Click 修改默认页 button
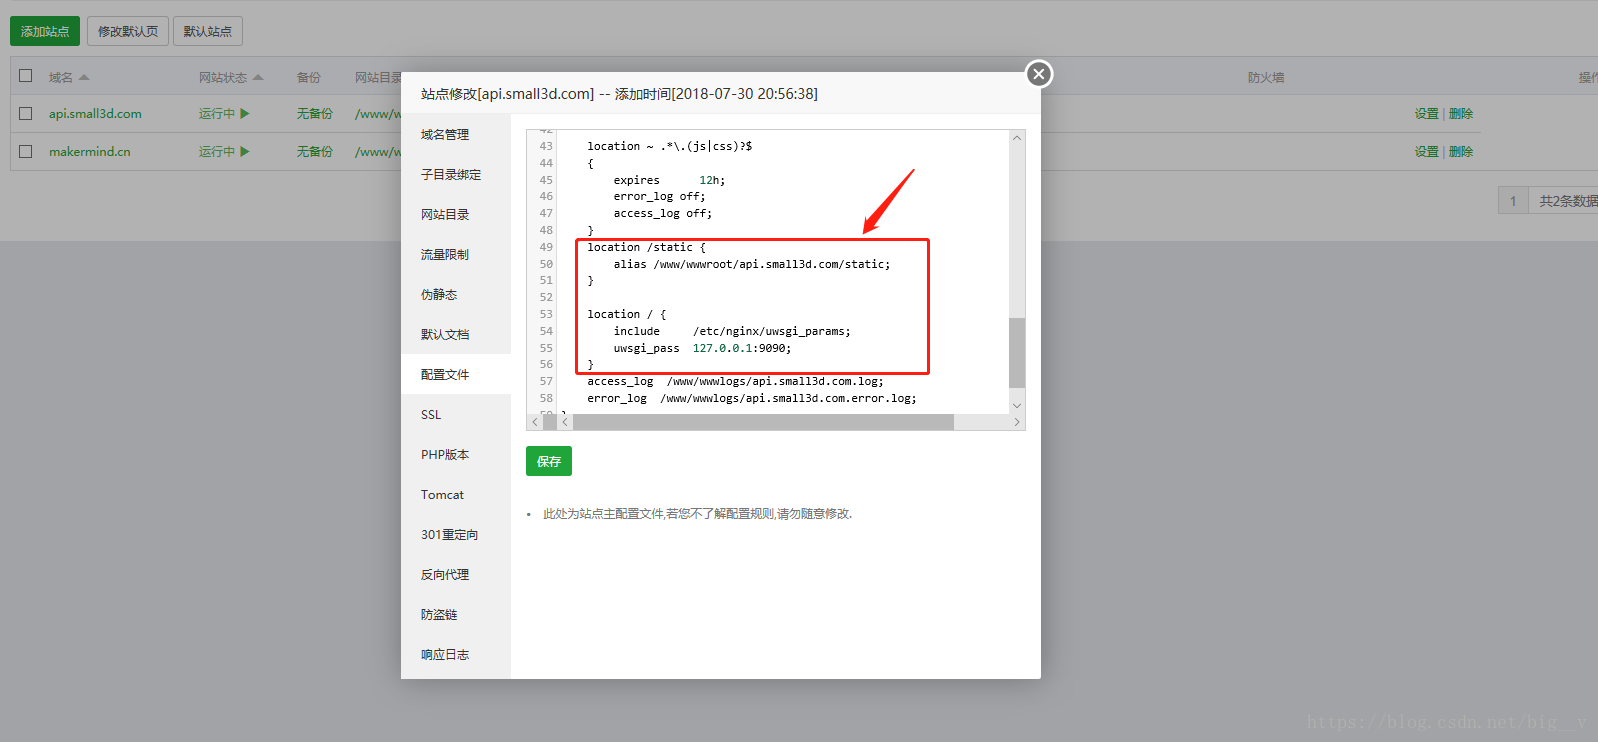This screenshot has height=742, width=1598. coord(127,31)
